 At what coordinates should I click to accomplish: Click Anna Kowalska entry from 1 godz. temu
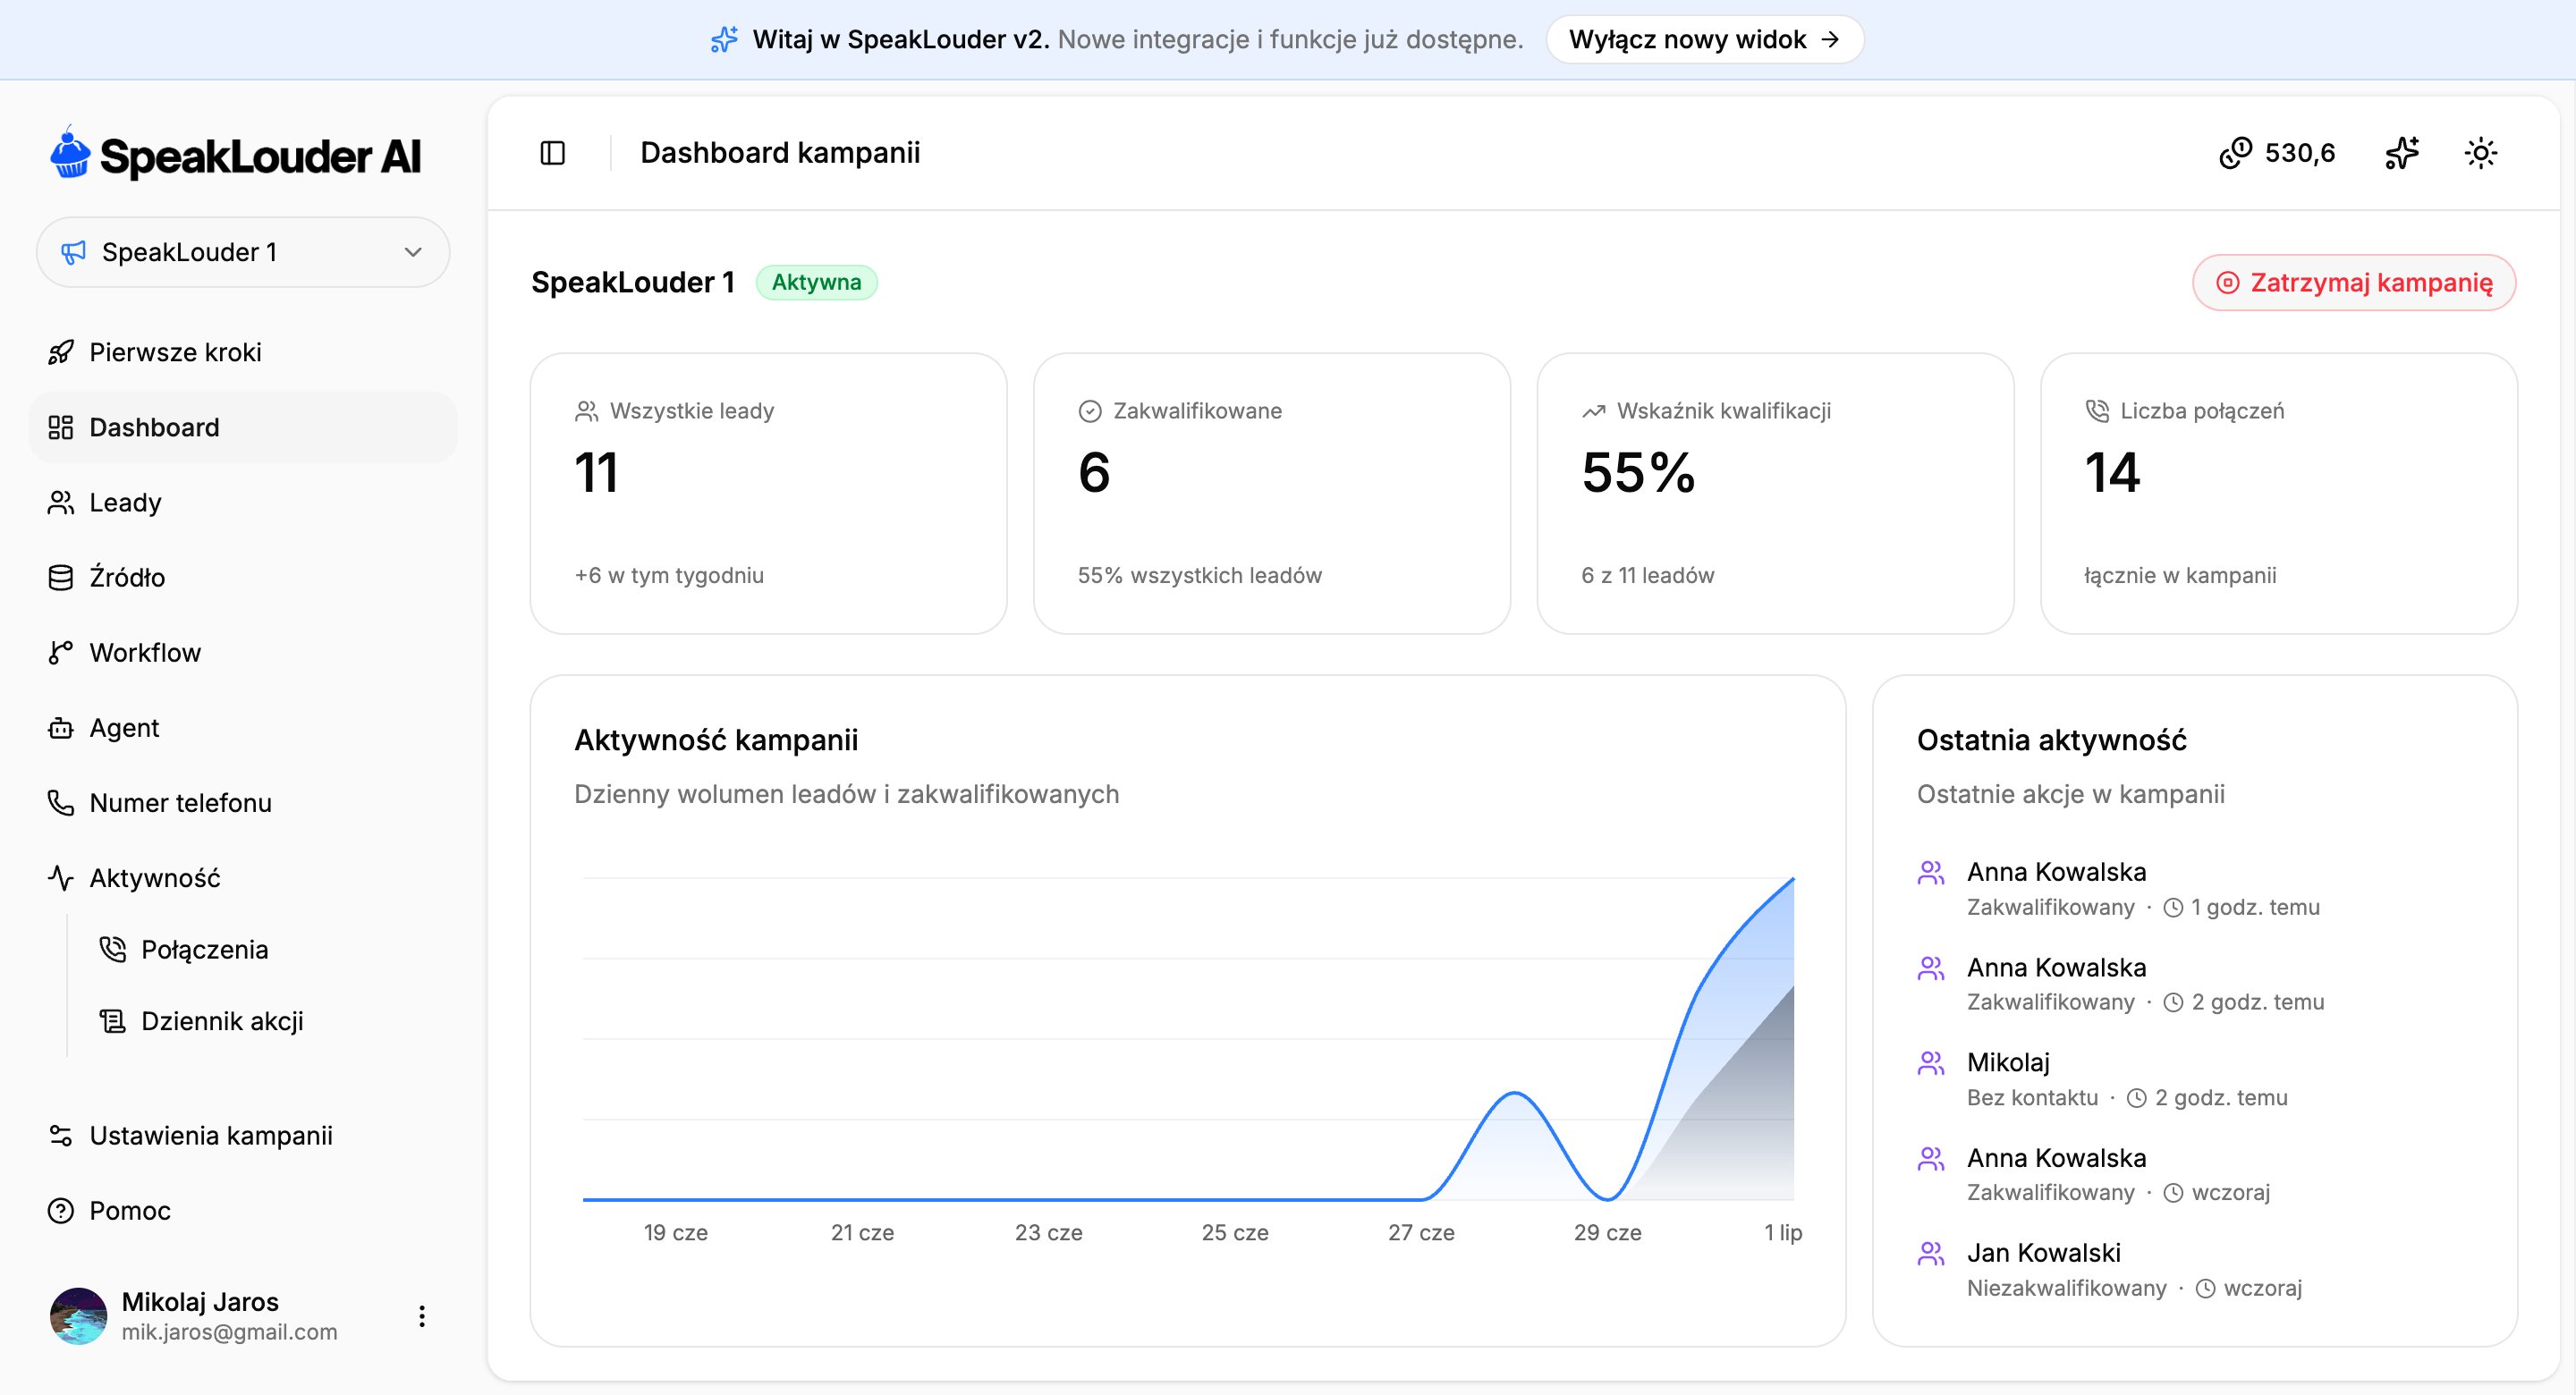[2194, 889]
